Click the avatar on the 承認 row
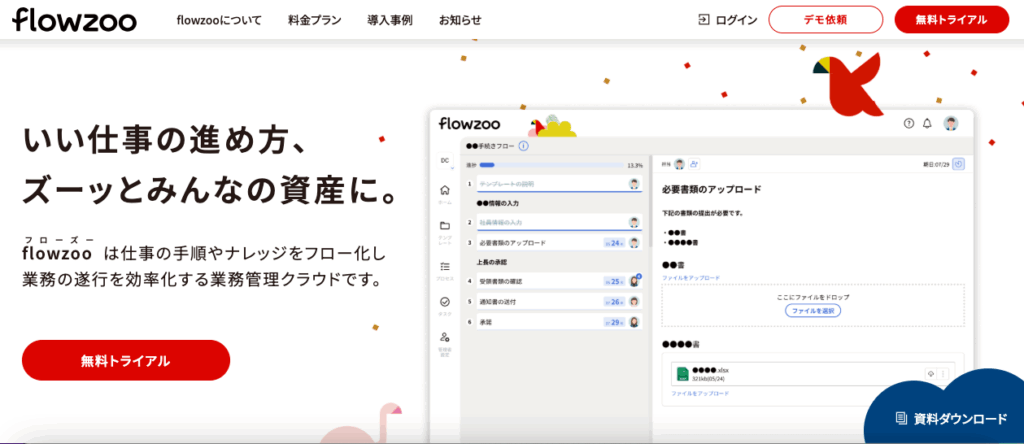 (x=633, y=322)
